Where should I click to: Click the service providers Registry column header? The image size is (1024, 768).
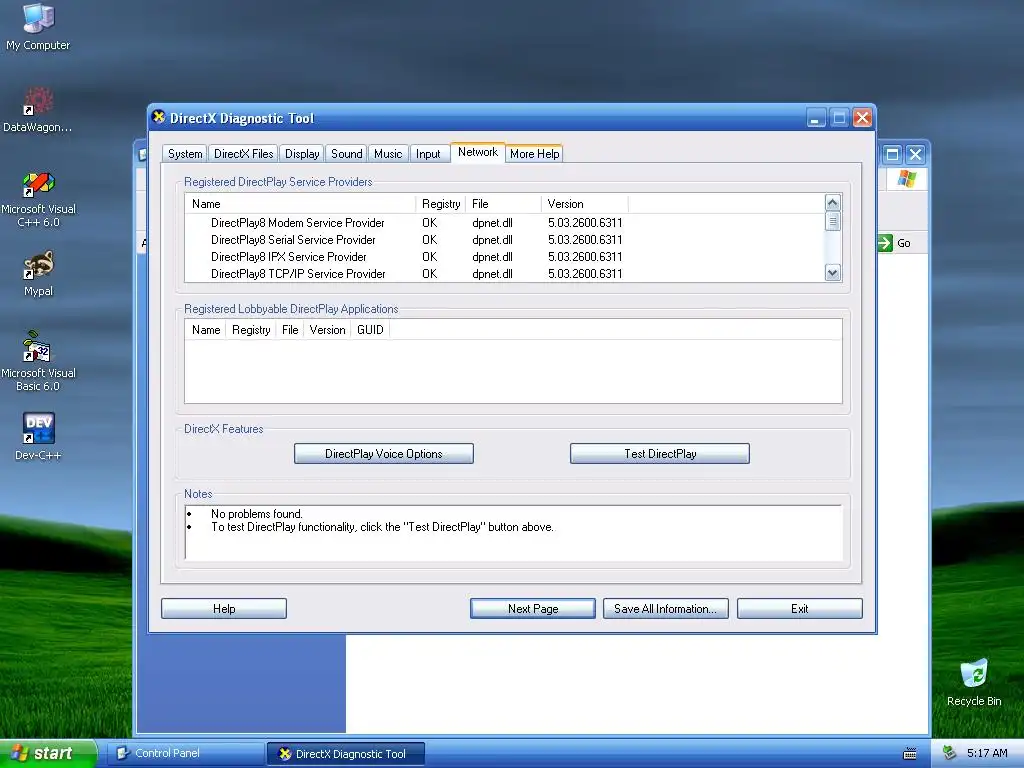click(441, 204)
